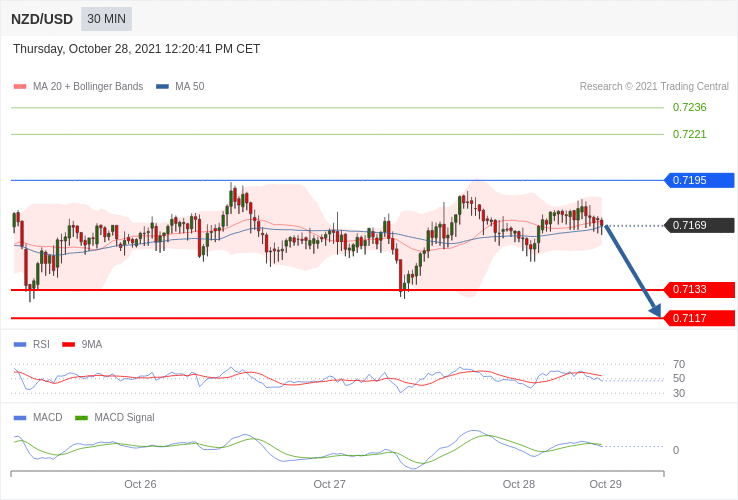Toggle the RSI legend label
738x500 pixels.
click(x=41, y=345)
